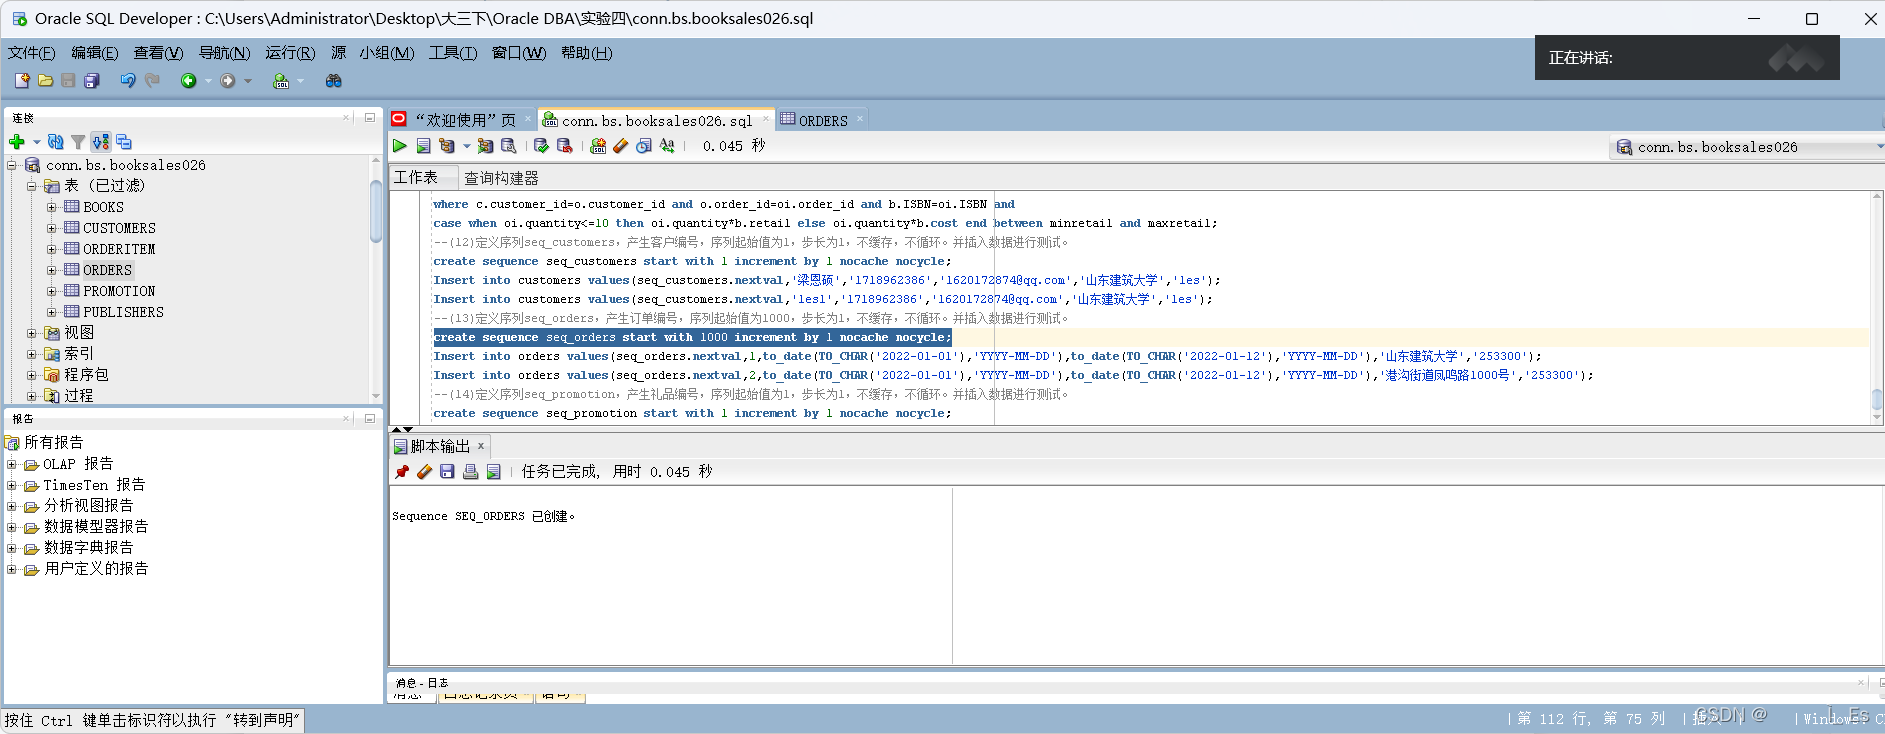Click the New file icon in main toolbar
The image size is (1885, 734).
(x=22, y=80)
